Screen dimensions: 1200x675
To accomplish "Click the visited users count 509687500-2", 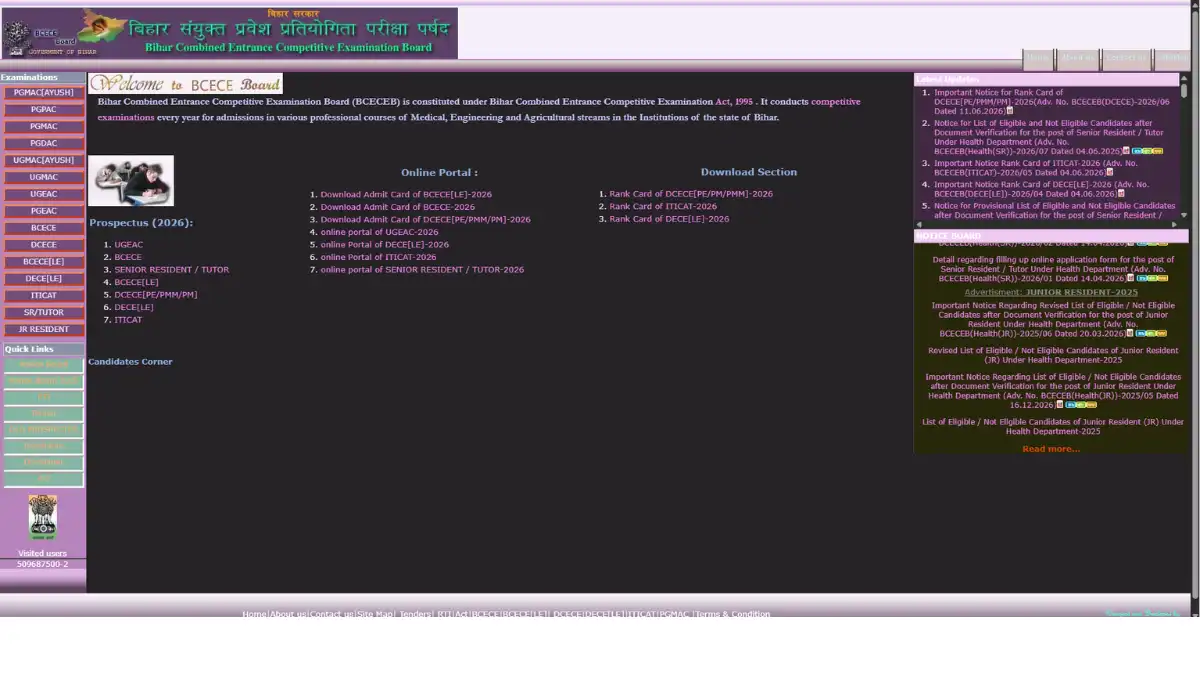I will [42, 565].
